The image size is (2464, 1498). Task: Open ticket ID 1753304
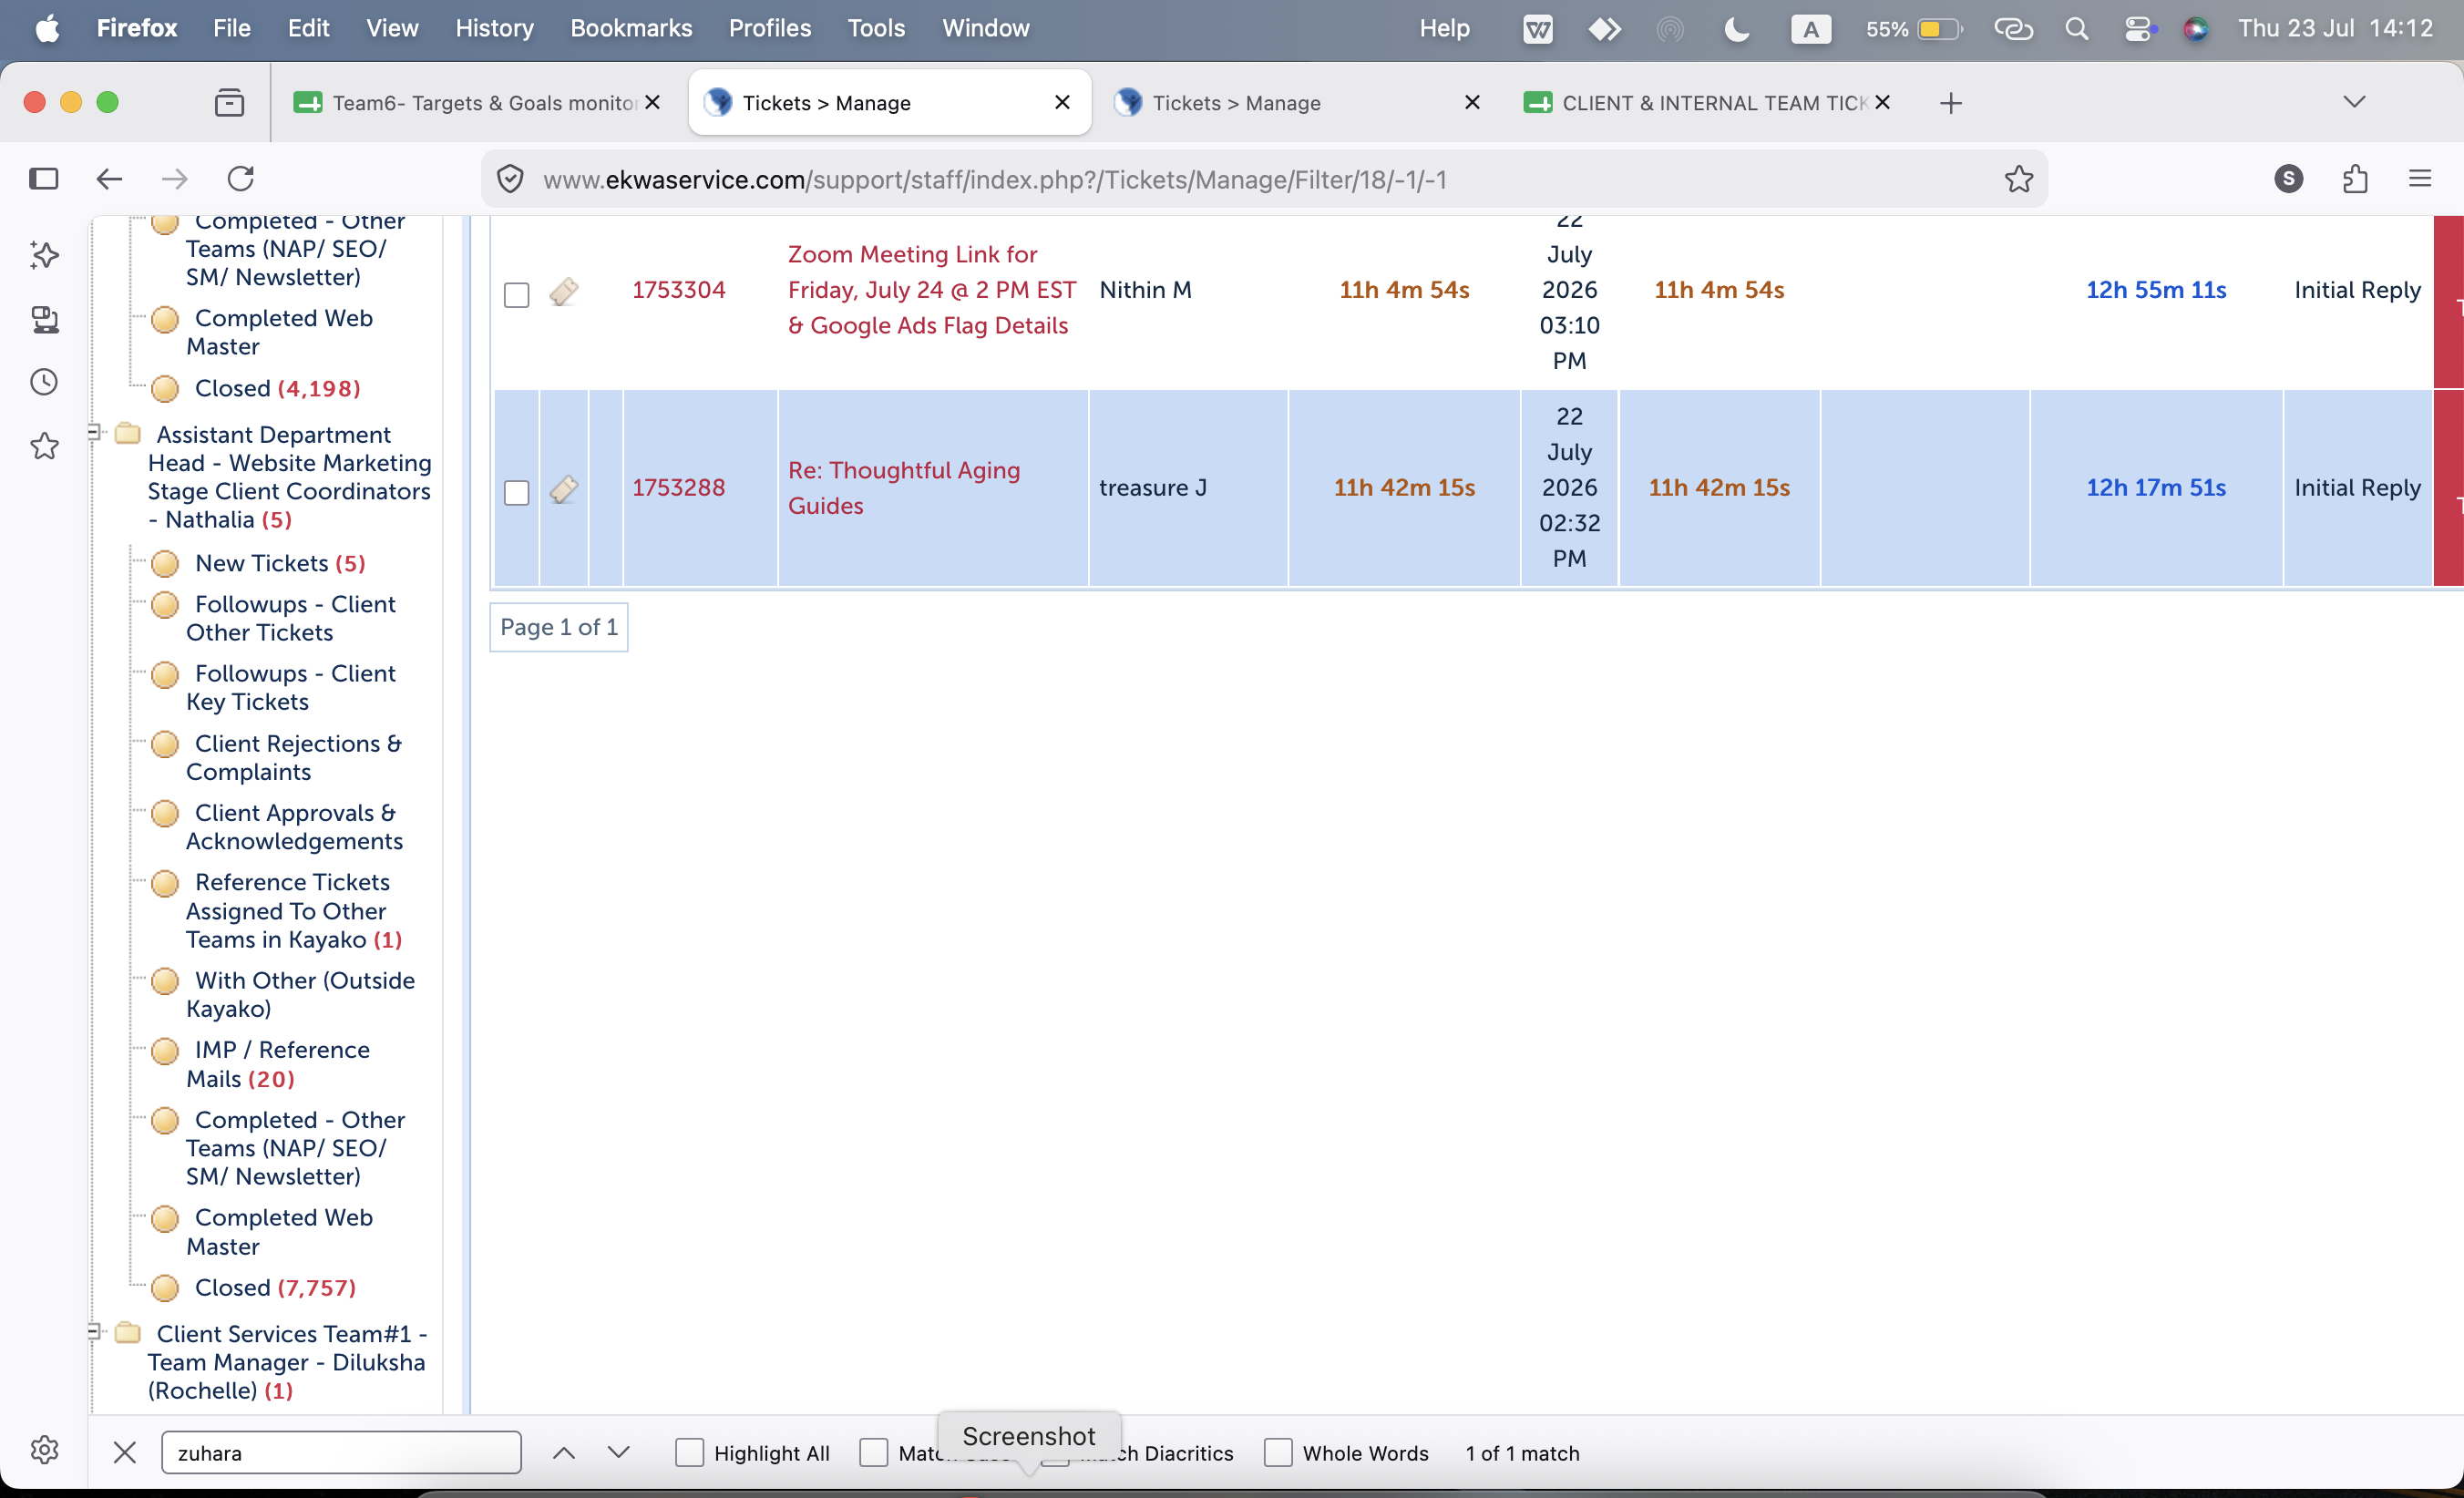[678, 290]
